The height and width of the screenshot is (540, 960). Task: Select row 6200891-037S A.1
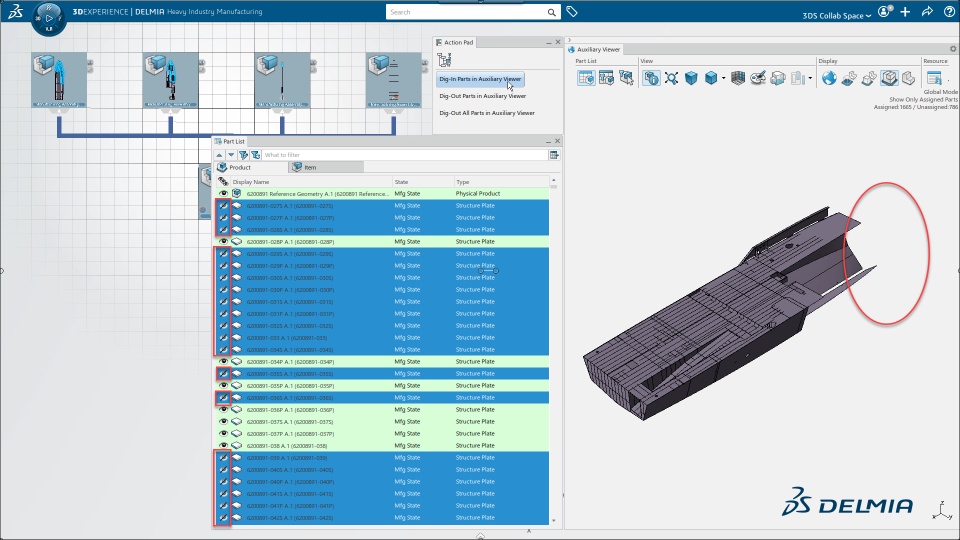(381, 422)
